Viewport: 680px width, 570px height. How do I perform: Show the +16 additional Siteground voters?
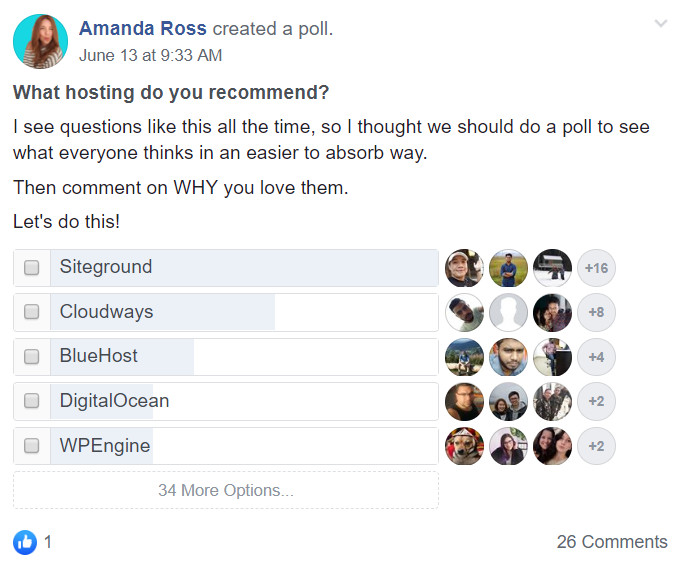click(x=597, y=268)
